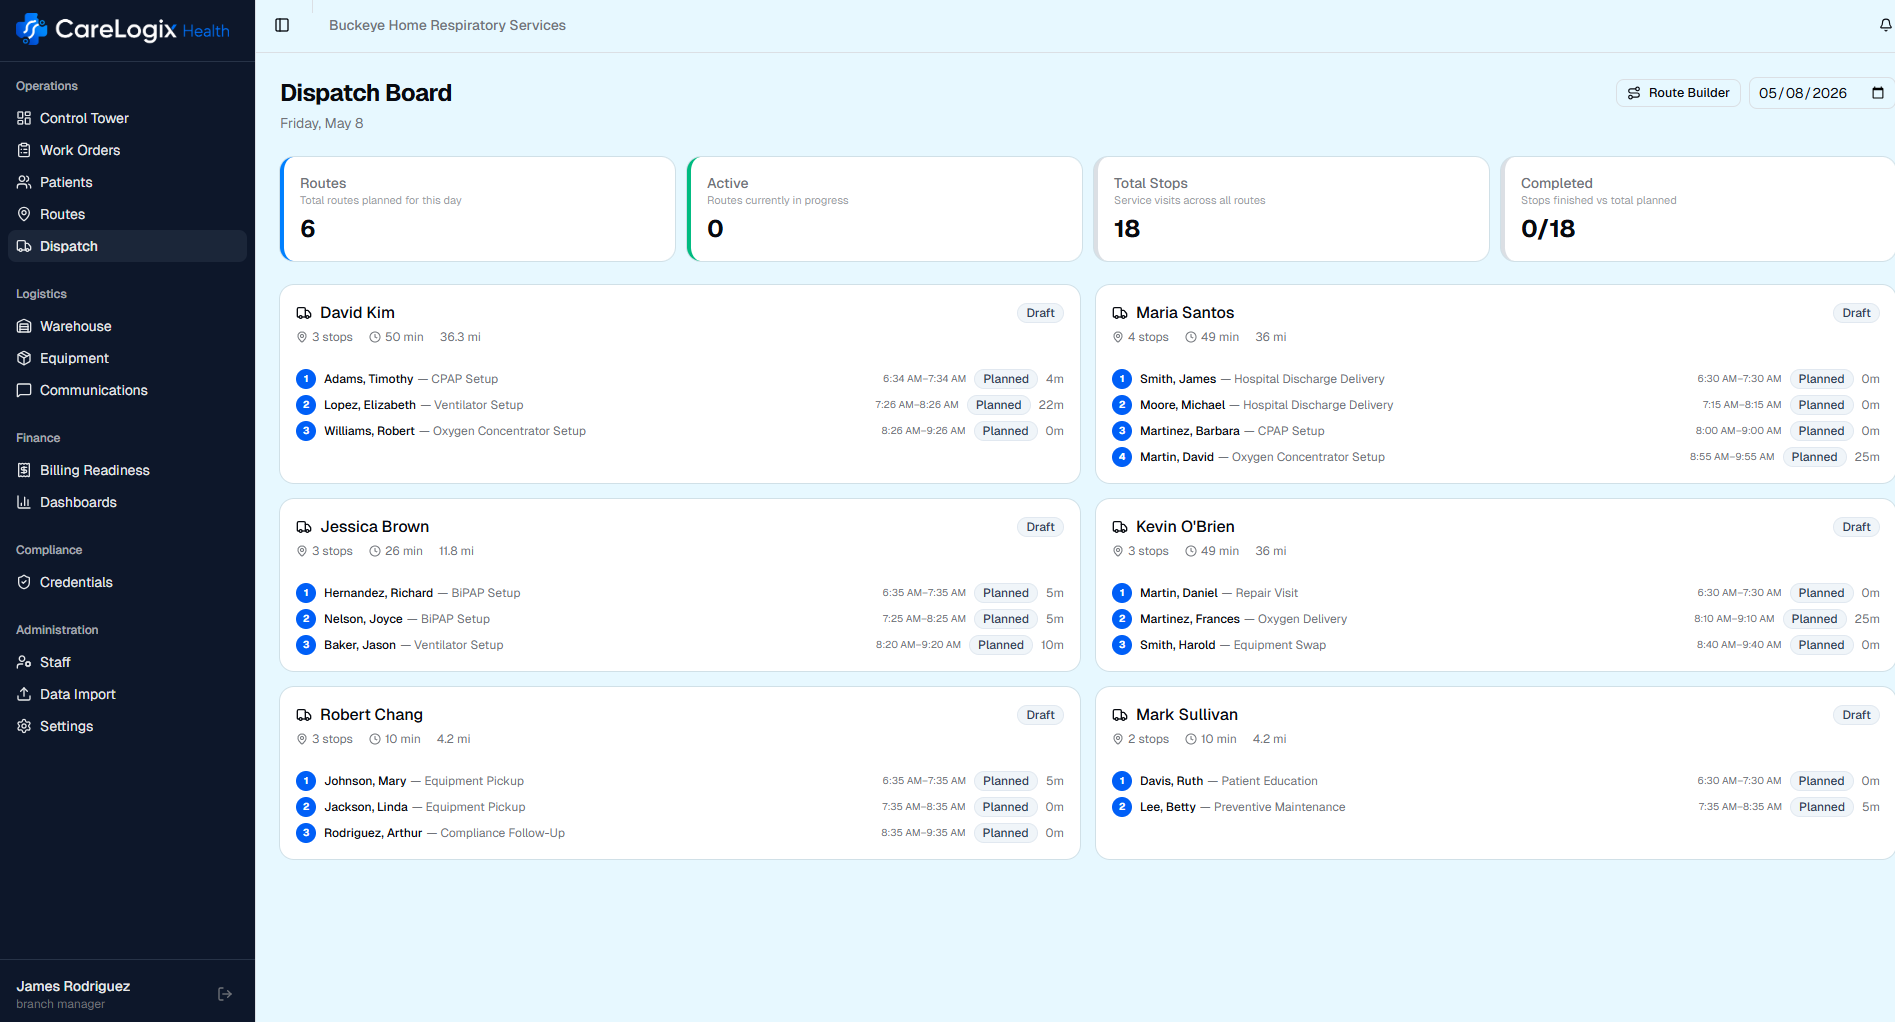1895x1022 pixels.
Task: Click the Communications chat icon
Action: click(24, 390)
